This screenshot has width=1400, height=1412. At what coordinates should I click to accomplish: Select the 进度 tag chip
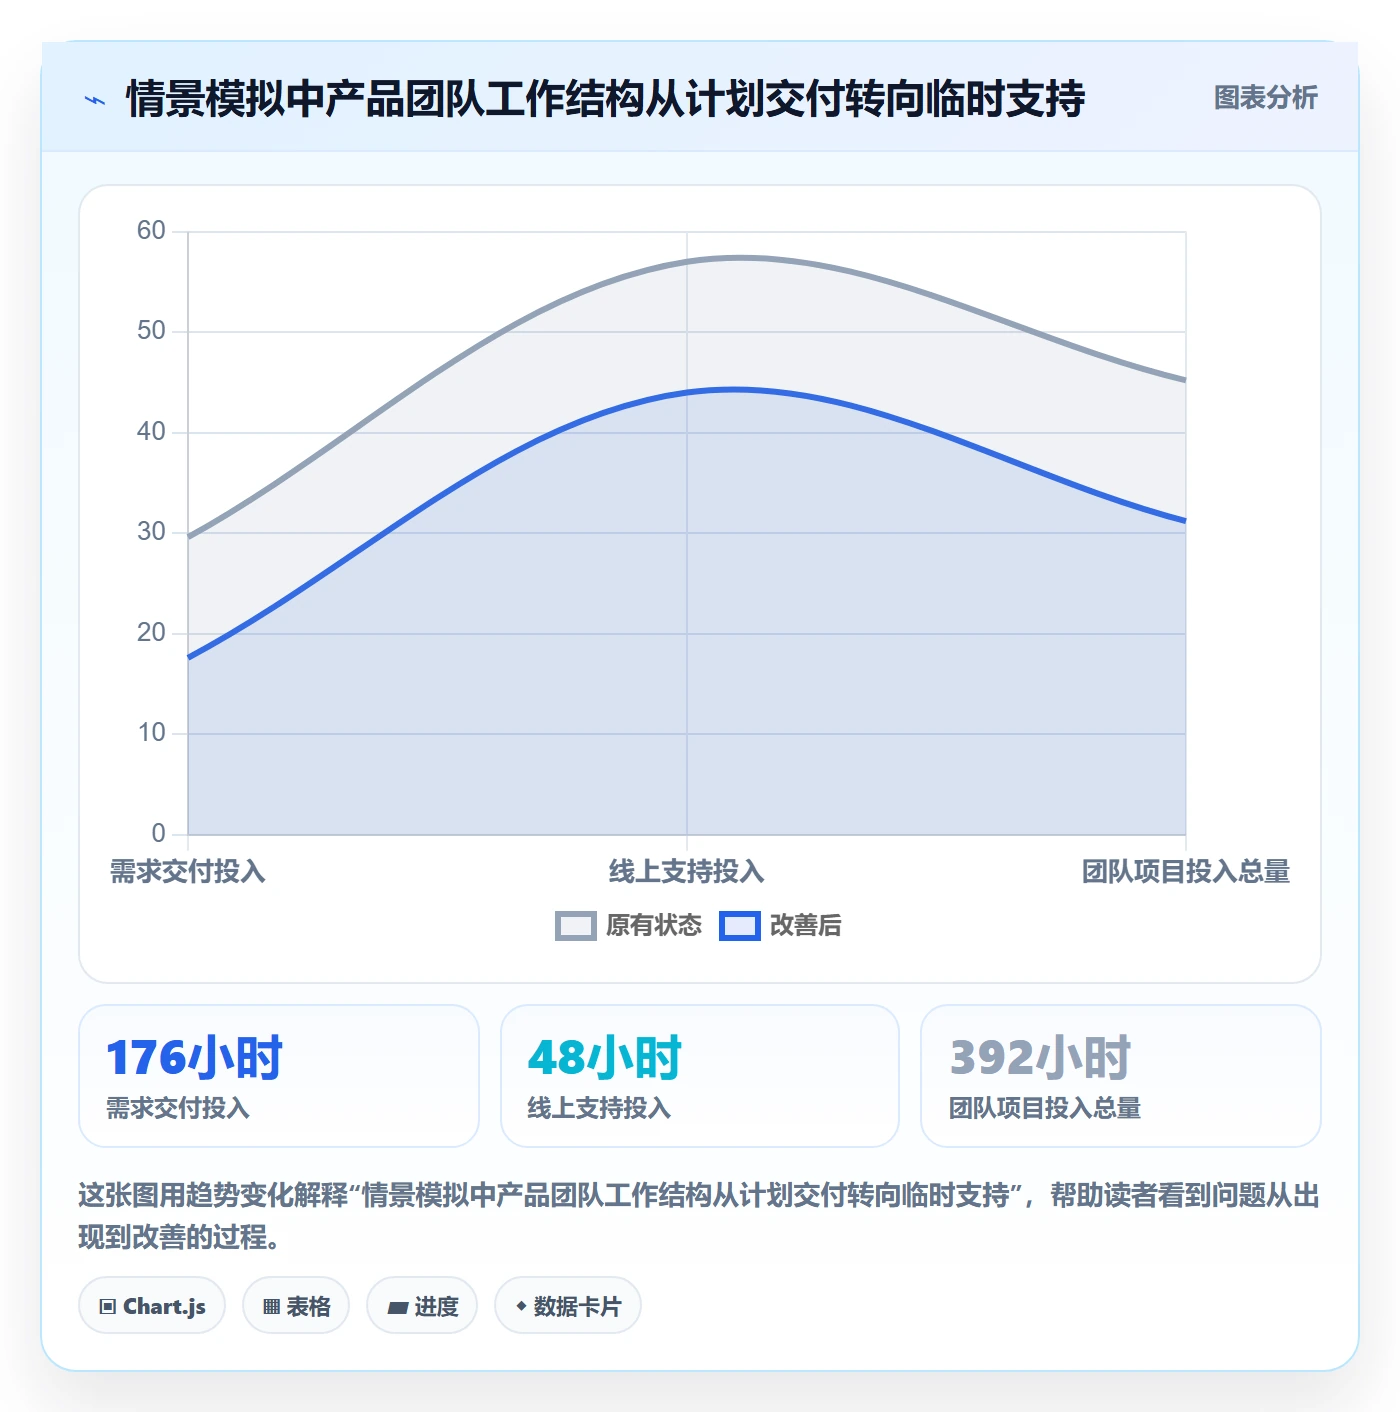point(422,1306)
